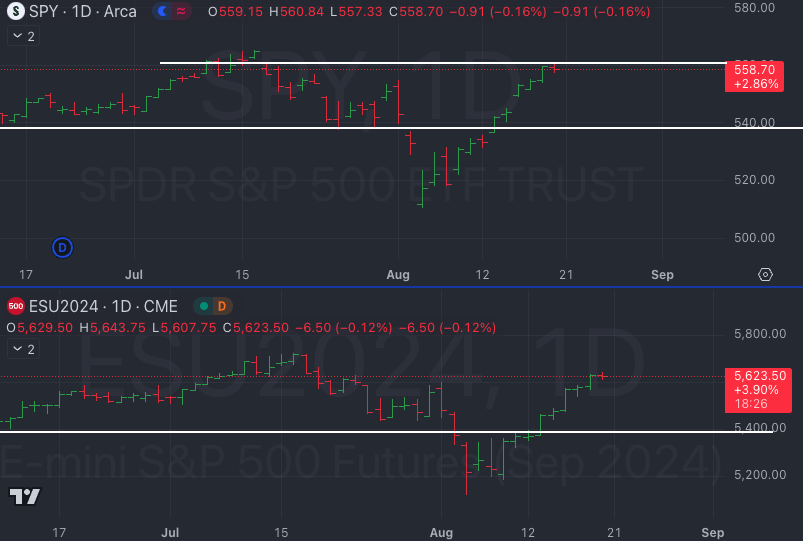Click the green market open status dot
The image size is (803, 541).
coord(203,305)
